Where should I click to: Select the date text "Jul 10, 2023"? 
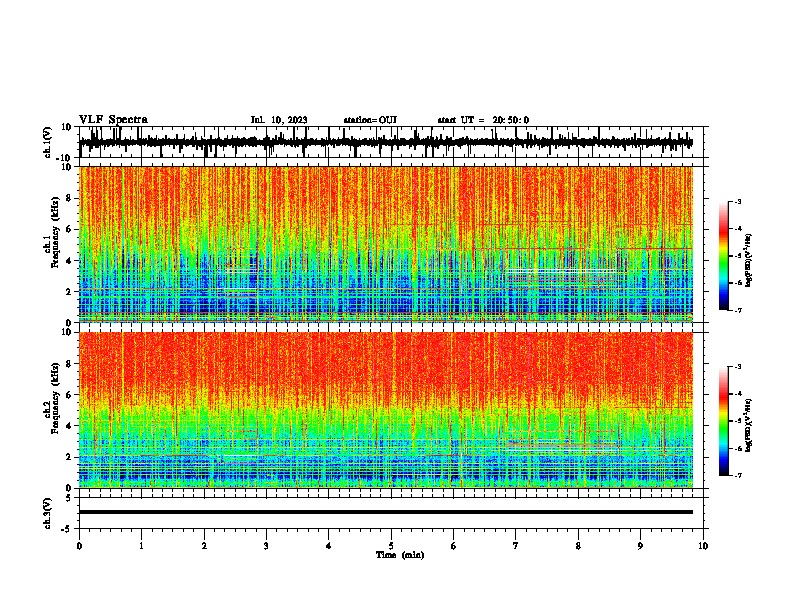(279, 120)
